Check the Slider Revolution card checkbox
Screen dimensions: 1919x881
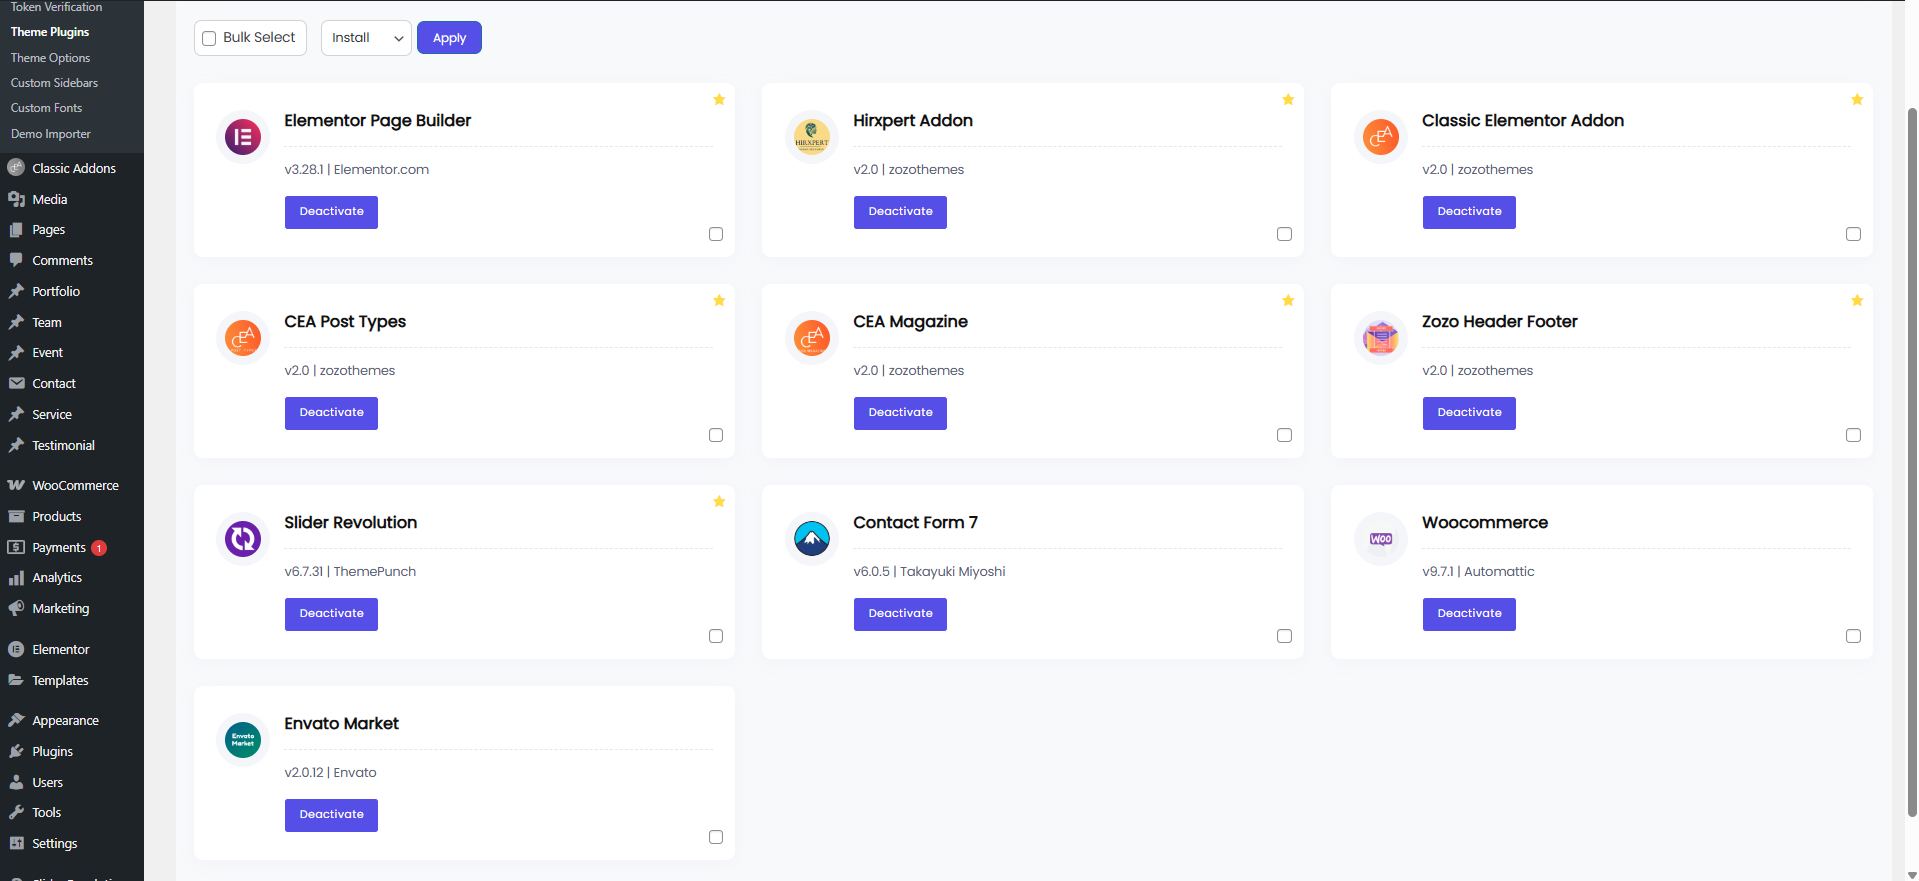click(716, 636)
